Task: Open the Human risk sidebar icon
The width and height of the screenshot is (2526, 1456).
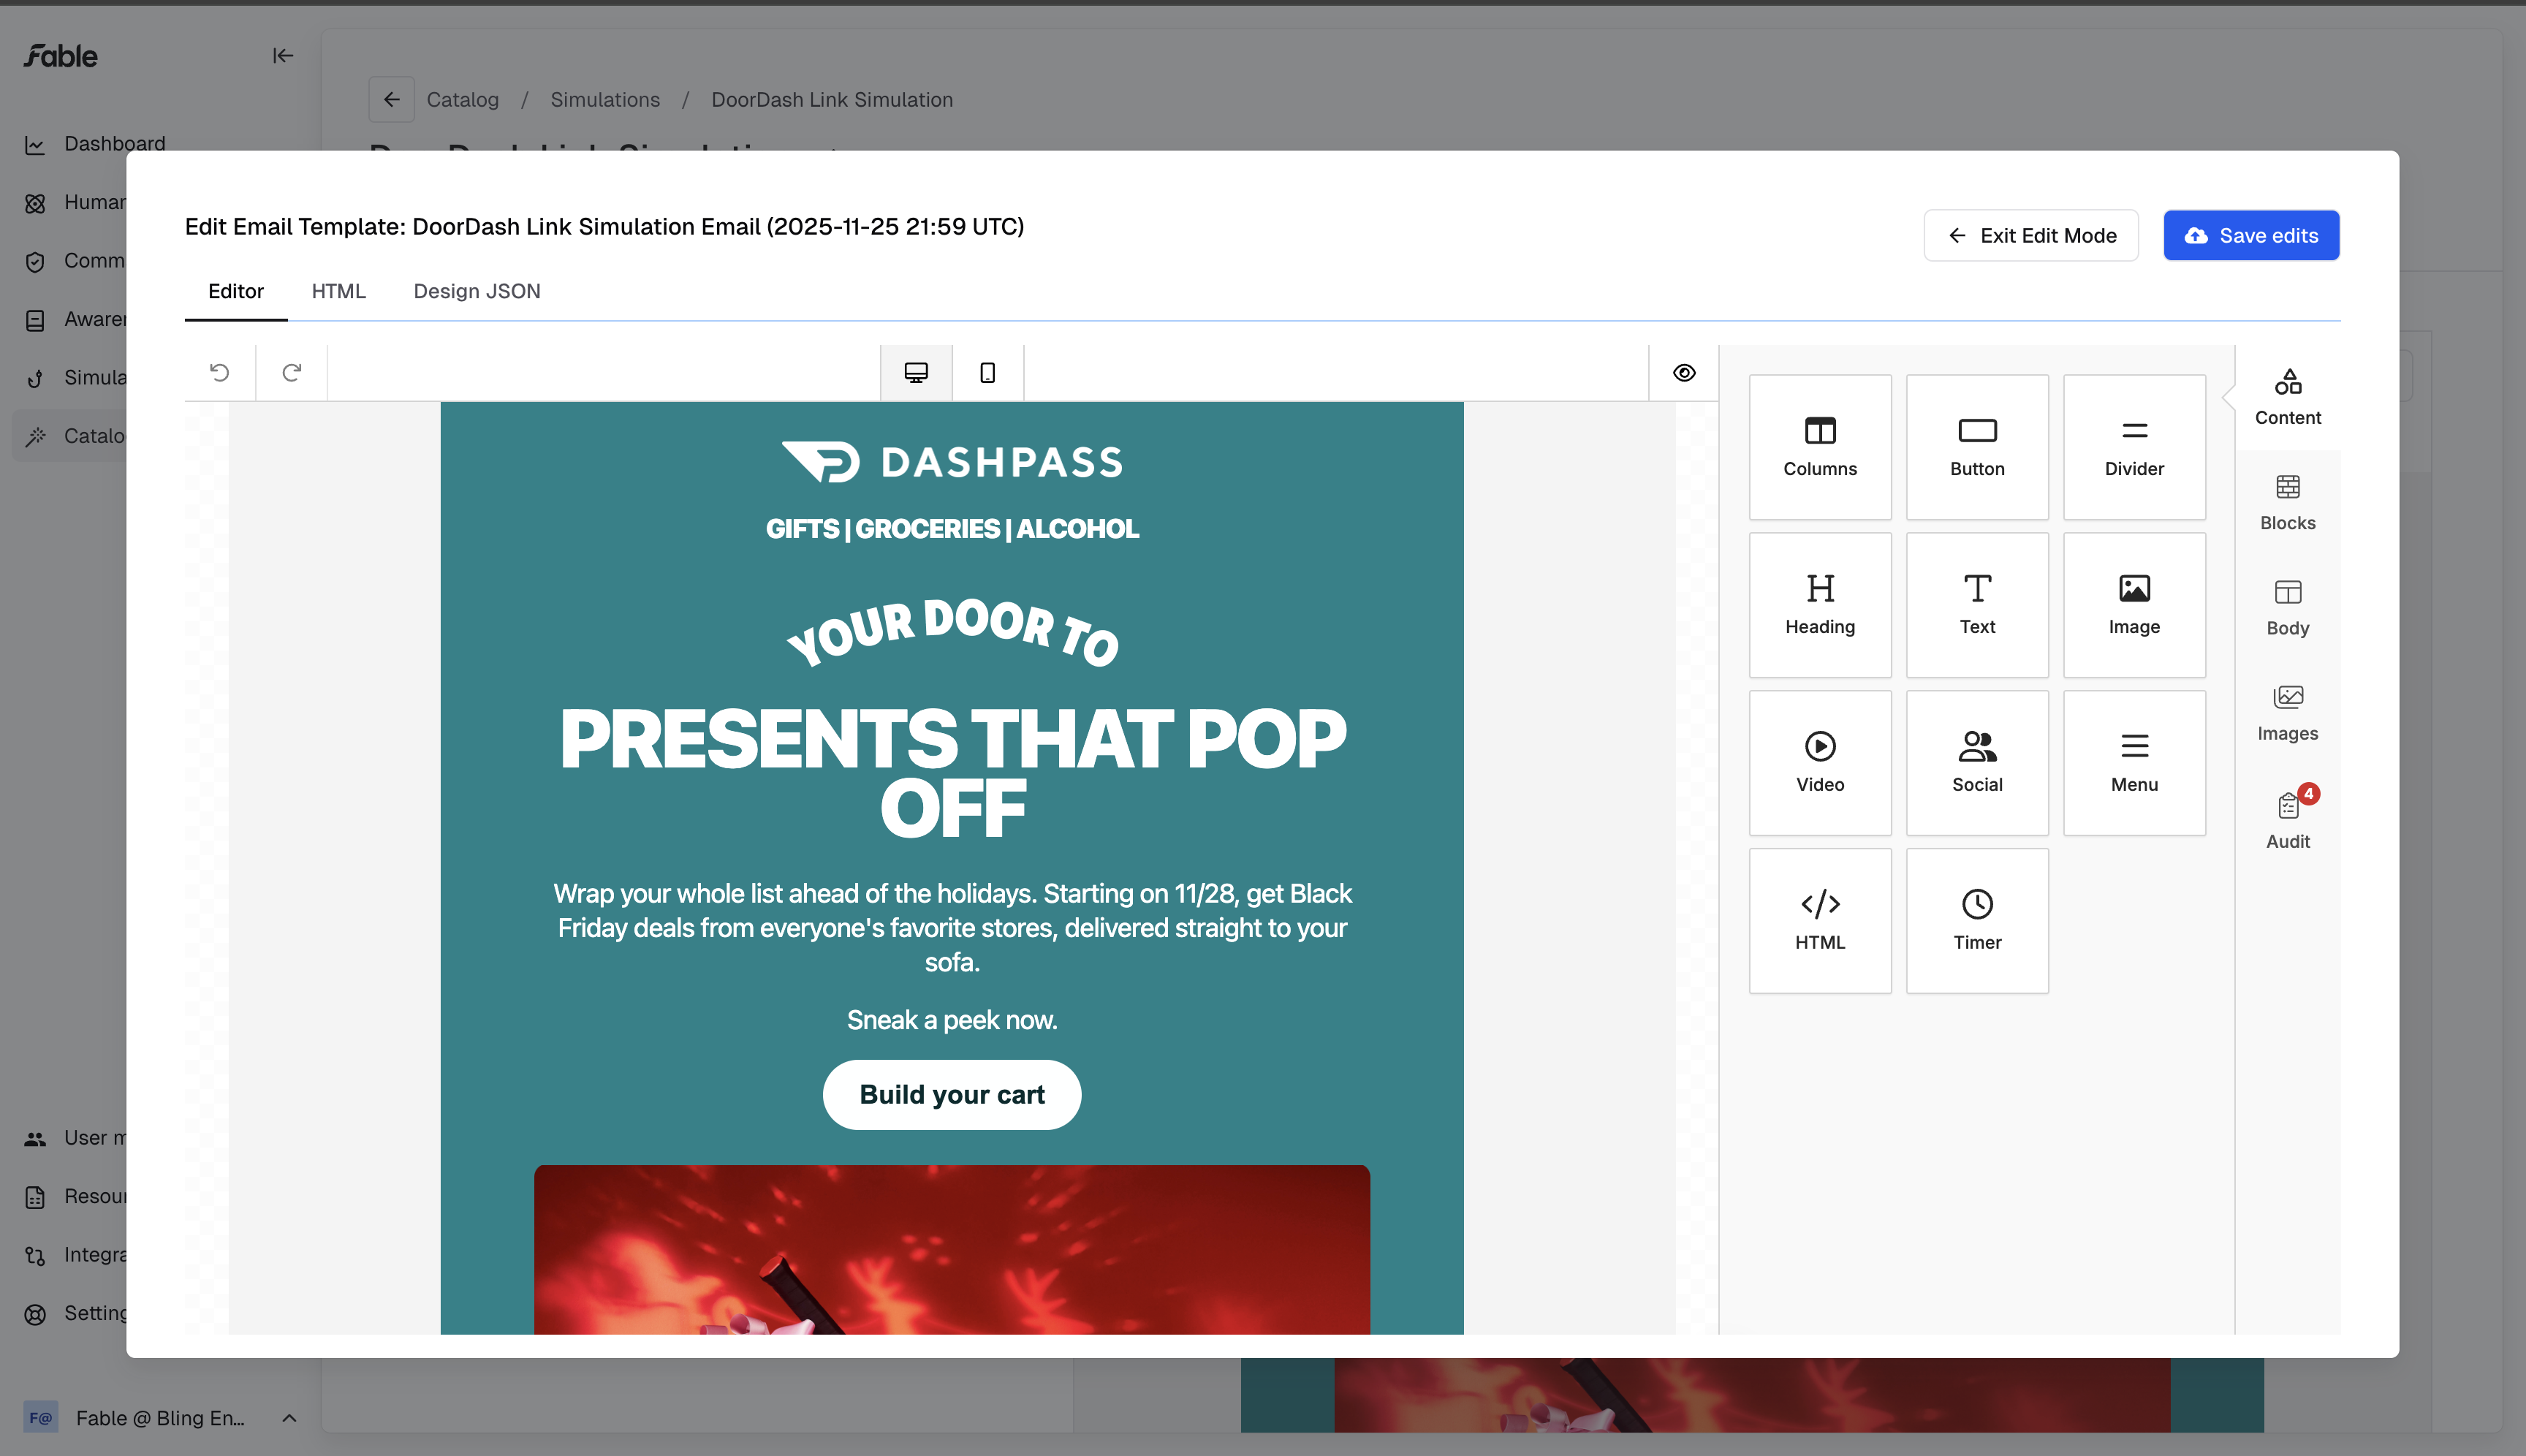Action: pyautogui.click(x=35, y=203)
